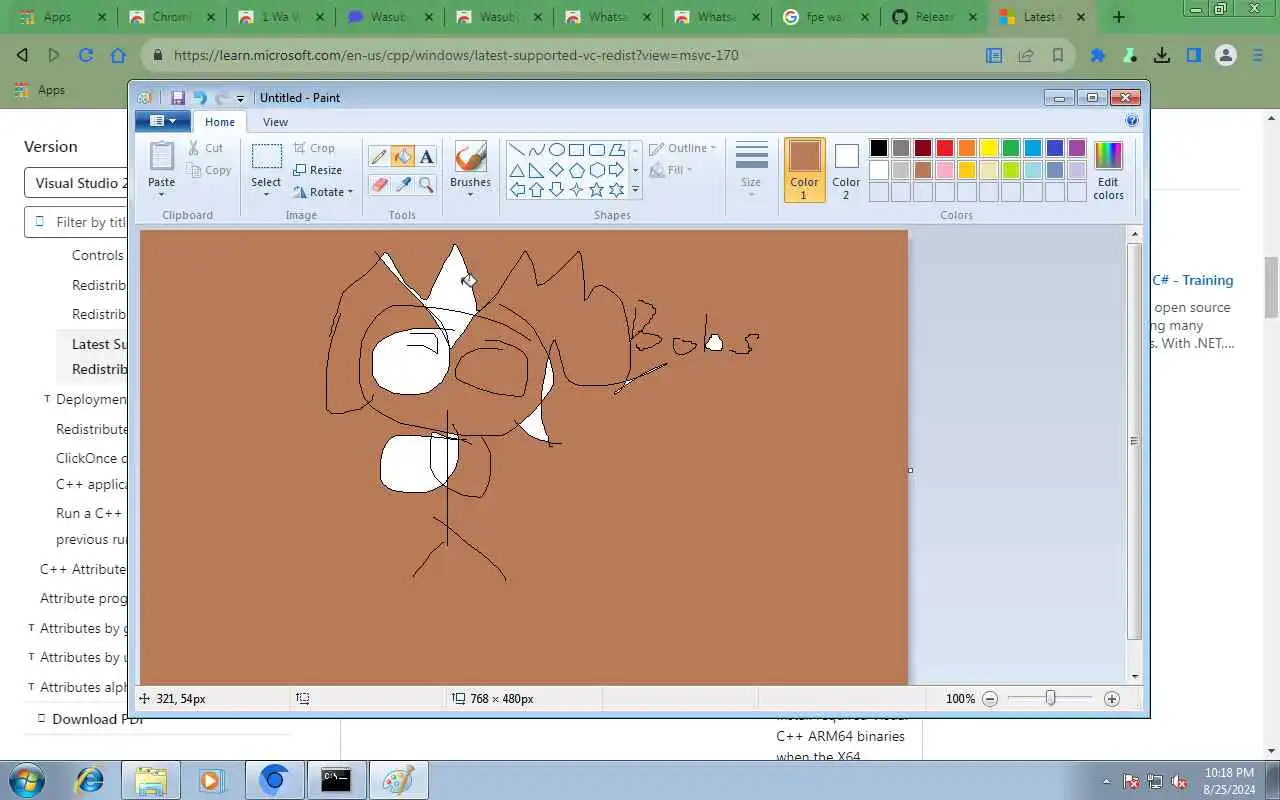Select the Eraser tool
This screenshot has height=800, width=1280.
click(378, 184)
